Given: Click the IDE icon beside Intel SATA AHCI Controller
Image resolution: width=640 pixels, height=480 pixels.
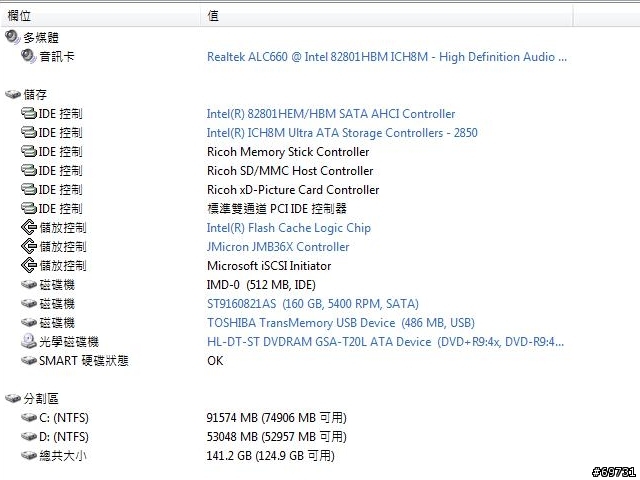Looking at the screenshot, I should coord(29,113).
